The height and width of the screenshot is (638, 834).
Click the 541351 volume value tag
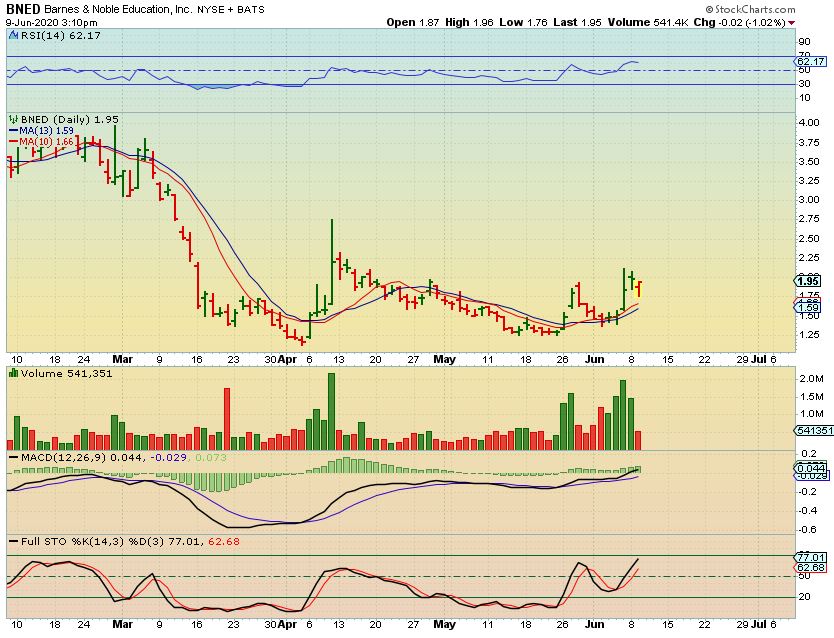(x=814, y=431)
